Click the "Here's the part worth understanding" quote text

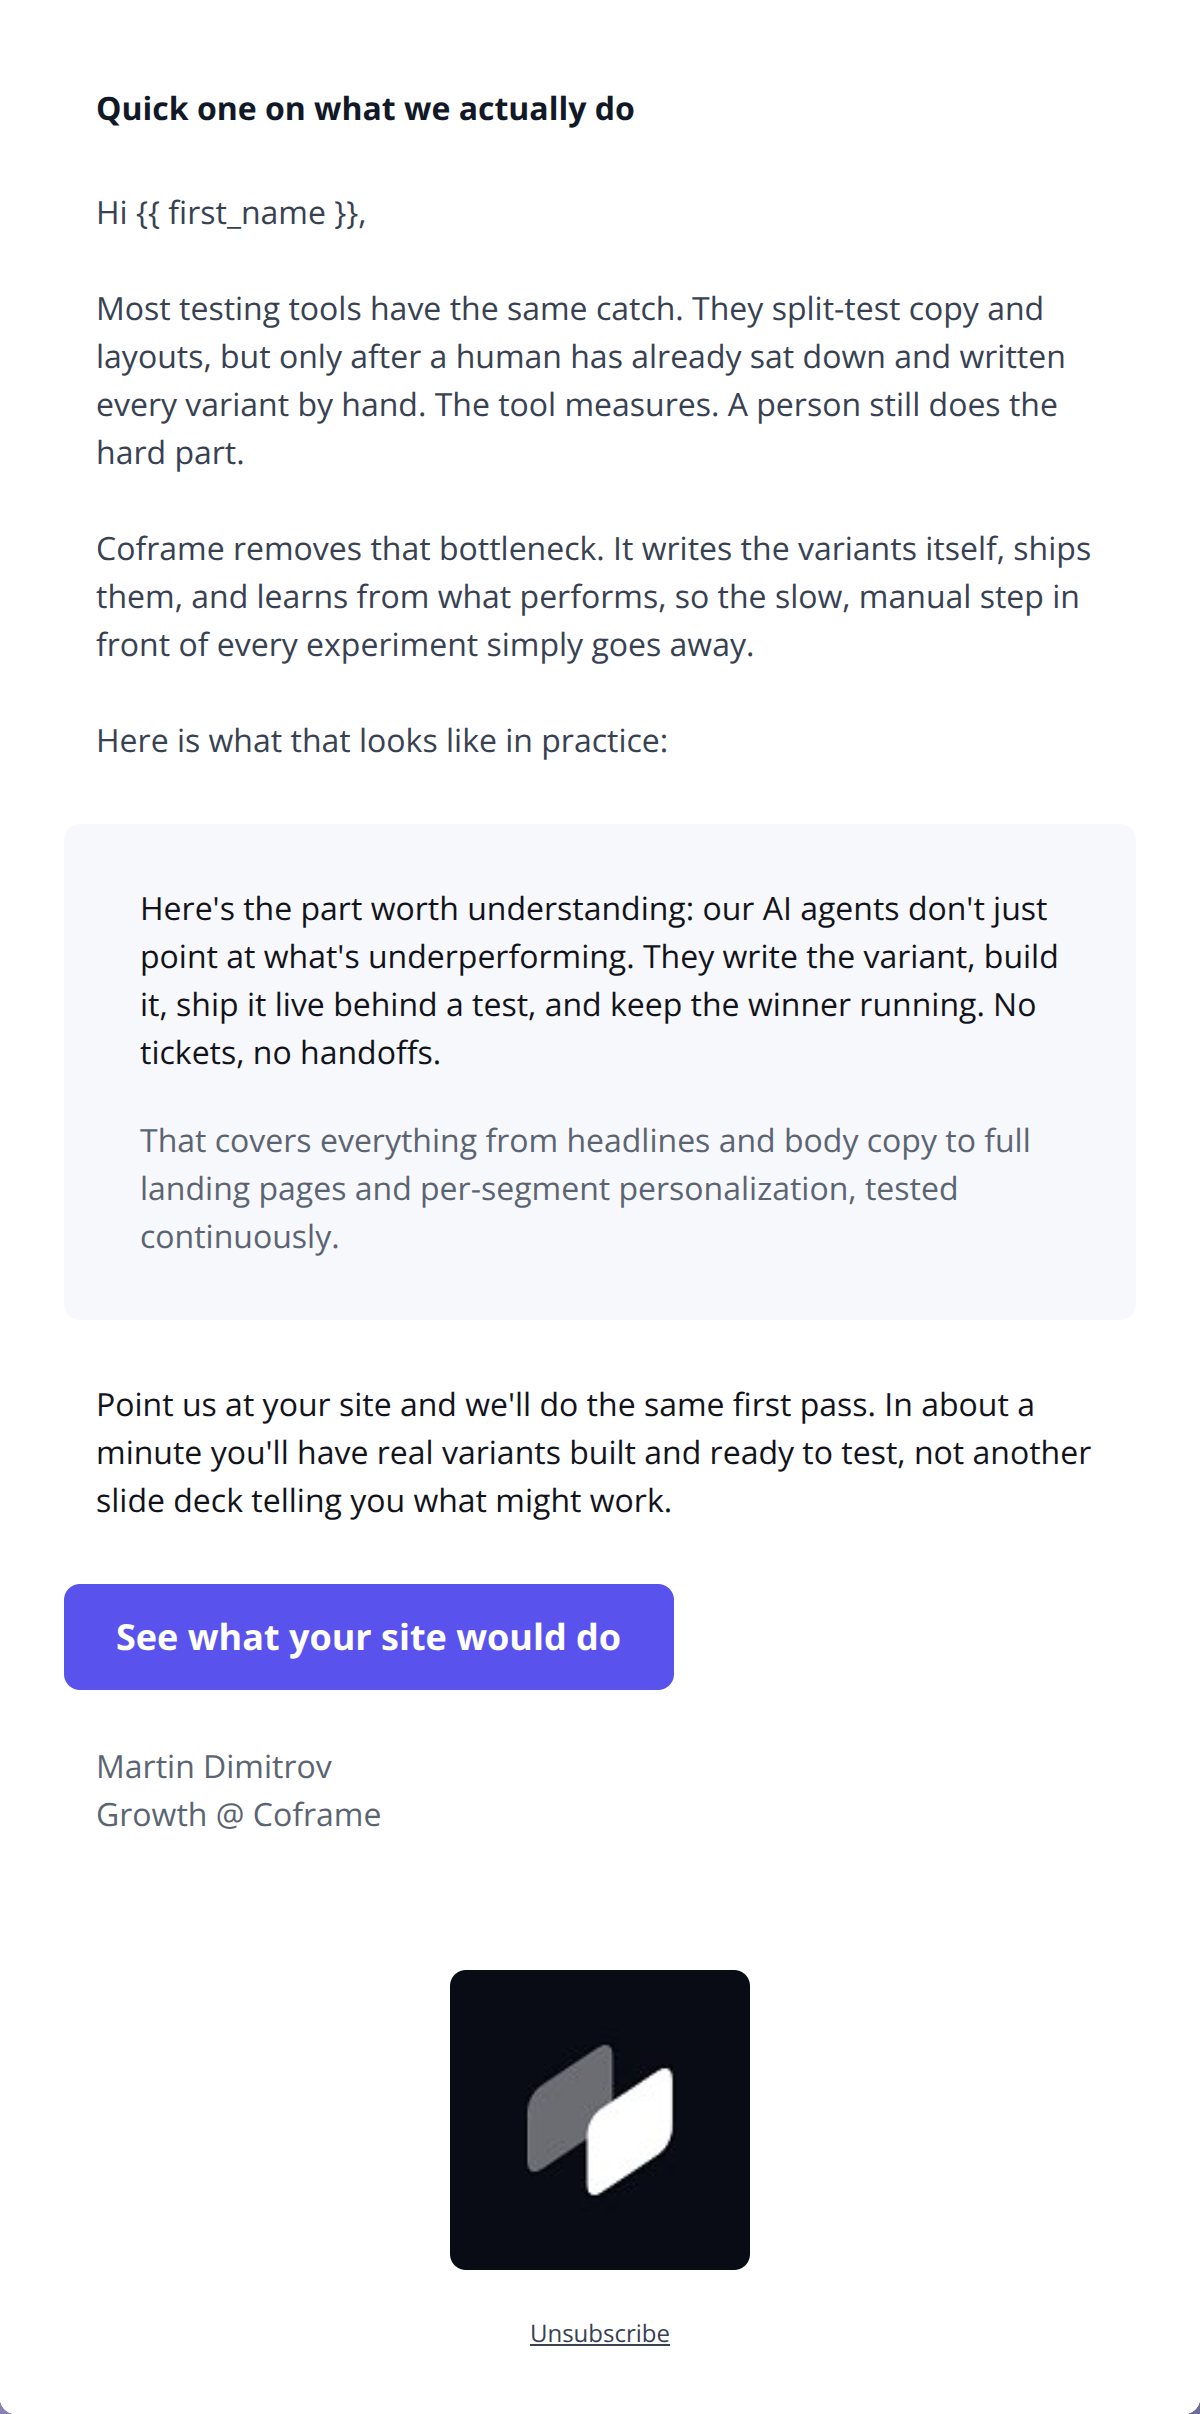coord(599,981)
